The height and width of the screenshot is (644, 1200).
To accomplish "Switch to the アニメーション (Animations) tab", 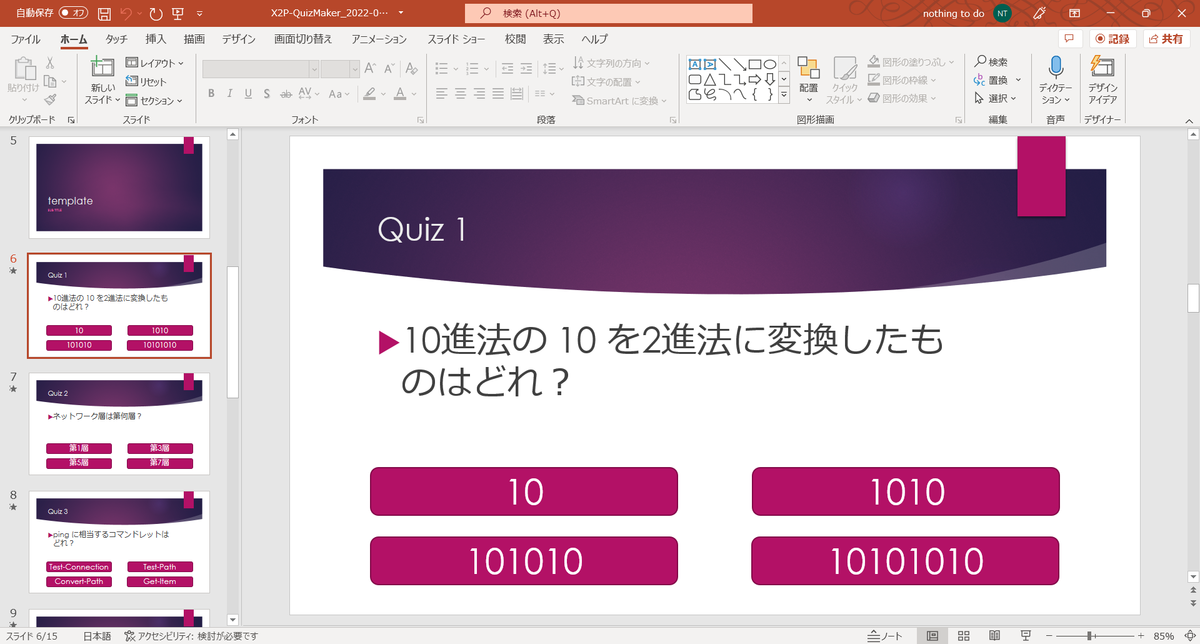I will pos(379,39).
